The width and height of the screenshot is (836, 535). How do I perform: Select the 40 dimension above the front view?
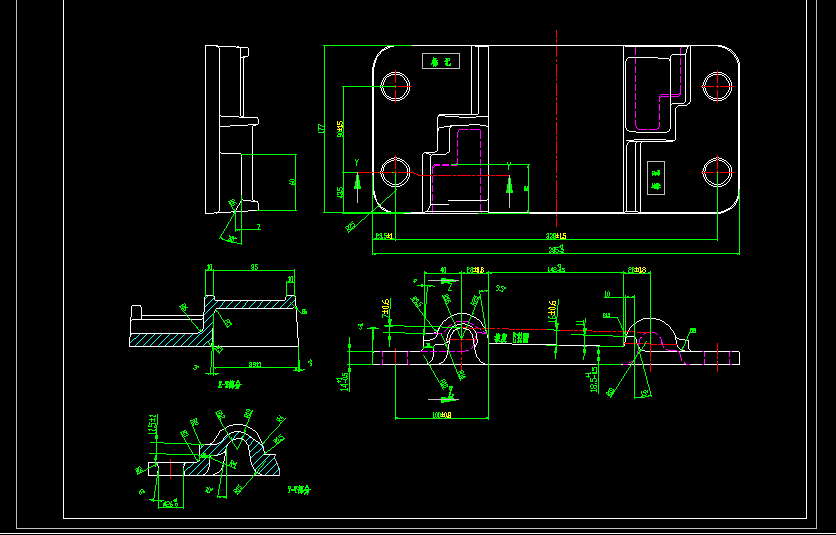(444, 270)
